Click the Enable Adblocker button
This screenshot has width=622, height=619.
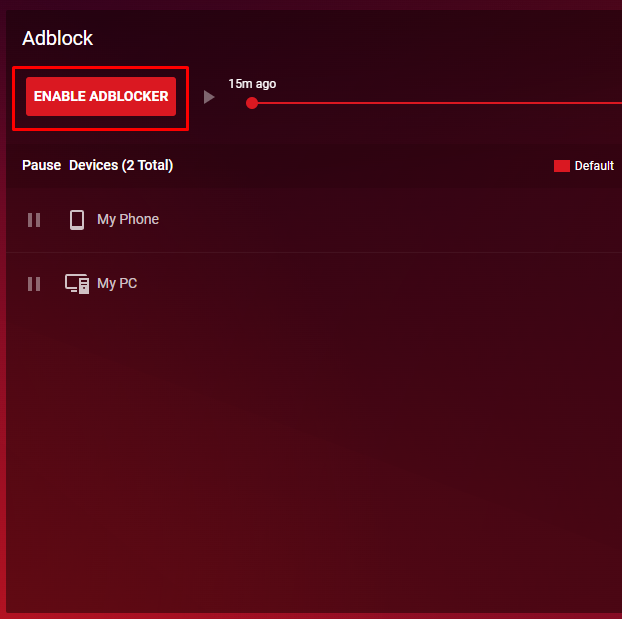point(101,97)
